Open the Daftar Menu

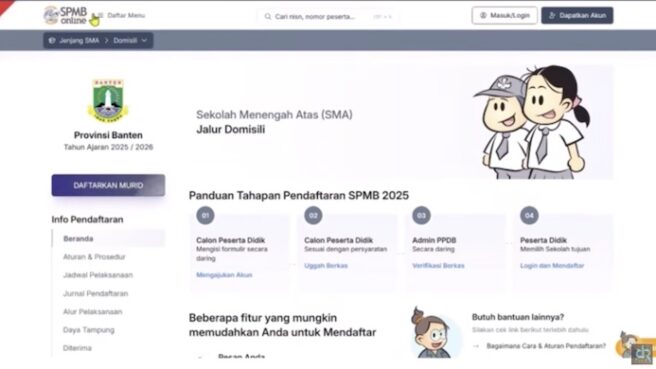(x=121, y=15)
